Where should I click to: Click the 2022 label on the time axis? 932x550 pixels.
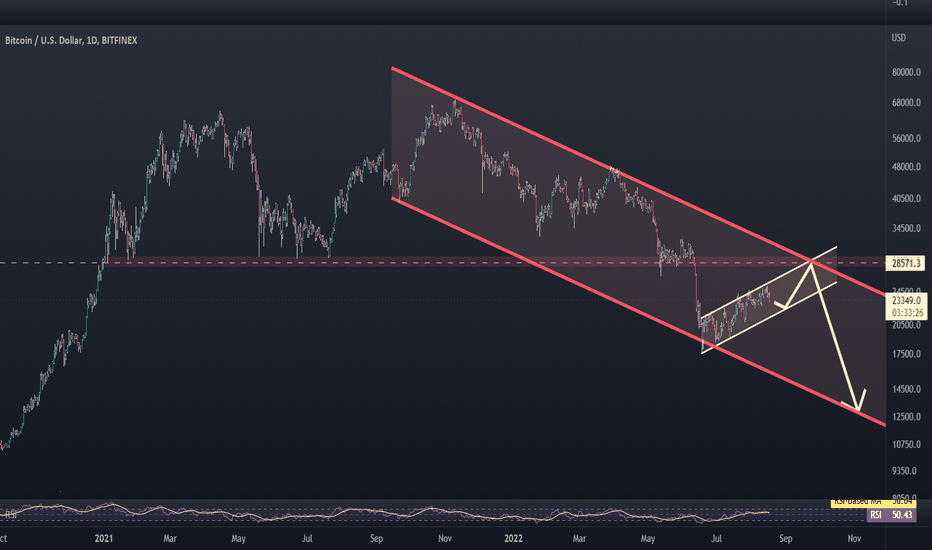(x=513, y=539)
